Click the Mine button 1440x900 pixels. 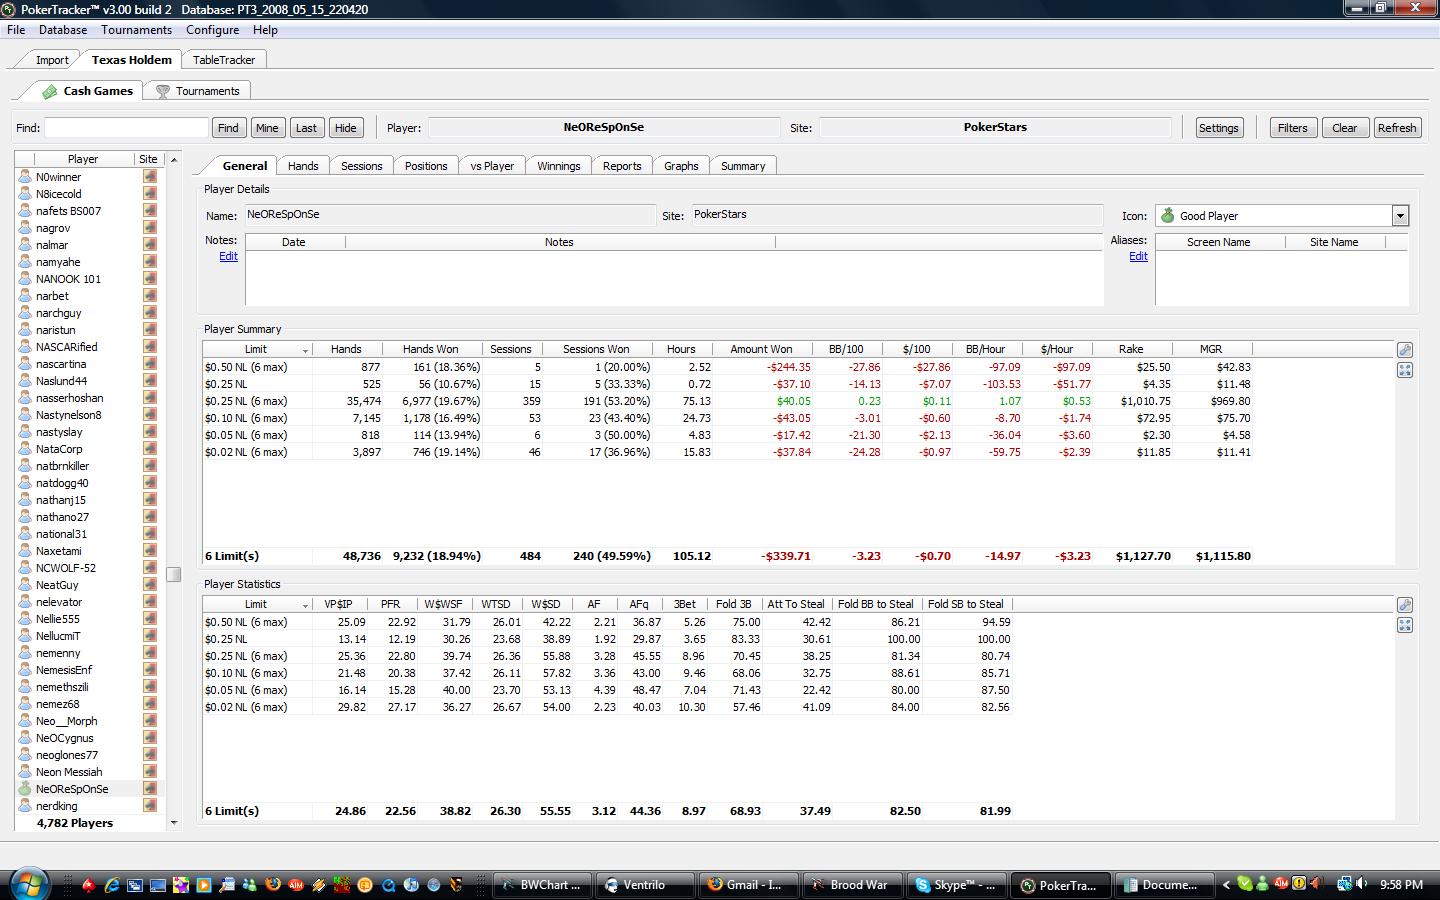[267, 128]
